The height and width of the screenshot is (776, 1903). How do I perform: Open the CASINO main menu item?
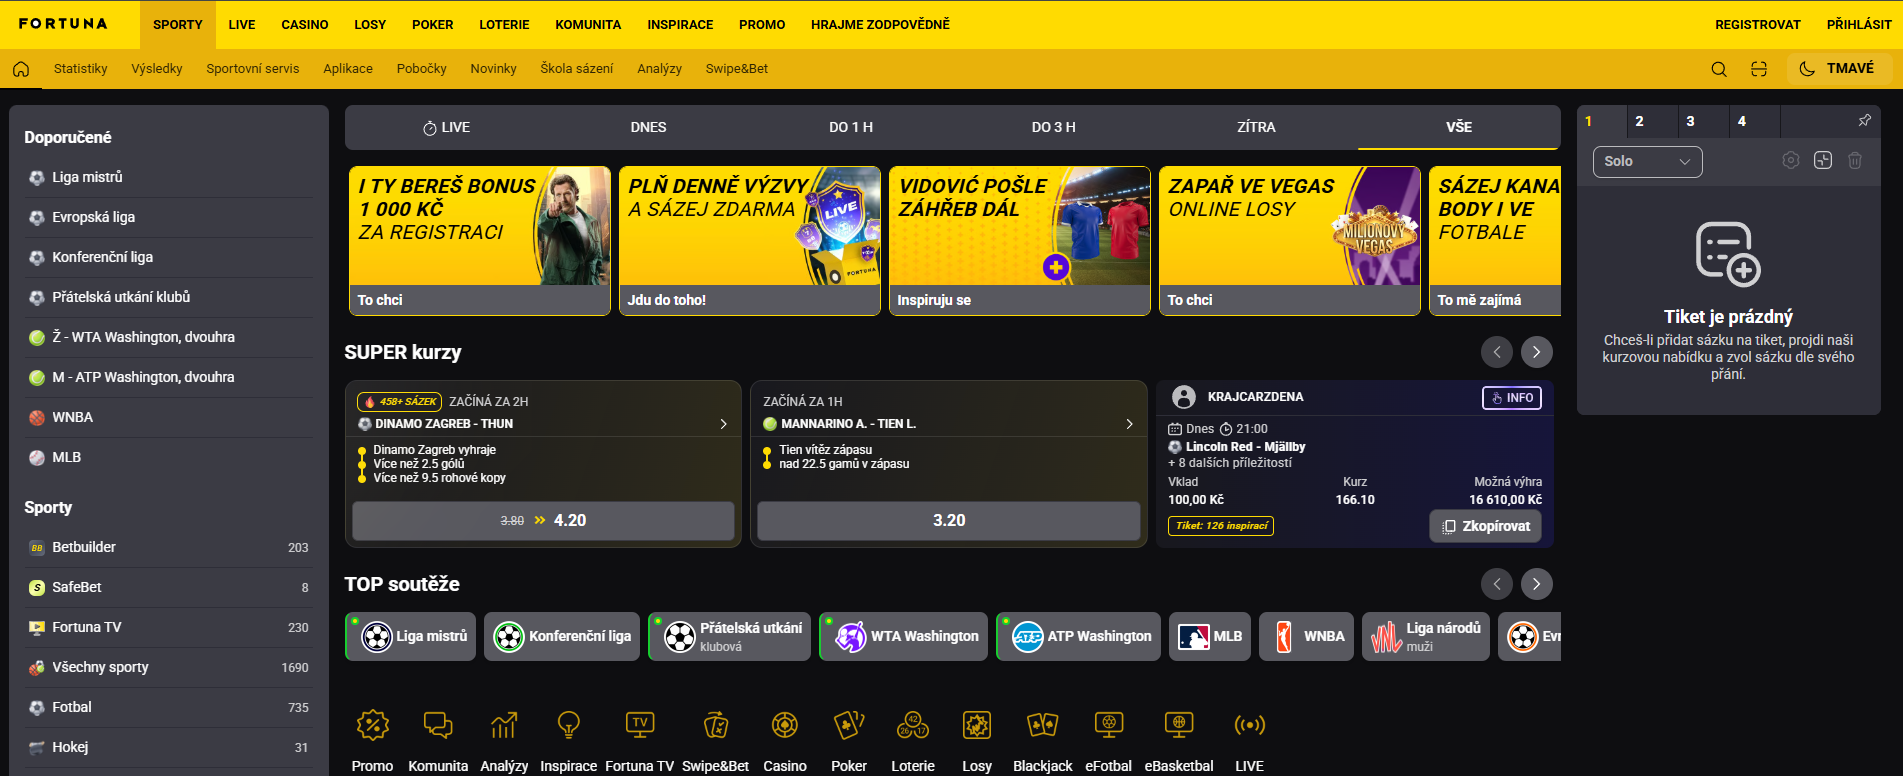pos(305,25)
